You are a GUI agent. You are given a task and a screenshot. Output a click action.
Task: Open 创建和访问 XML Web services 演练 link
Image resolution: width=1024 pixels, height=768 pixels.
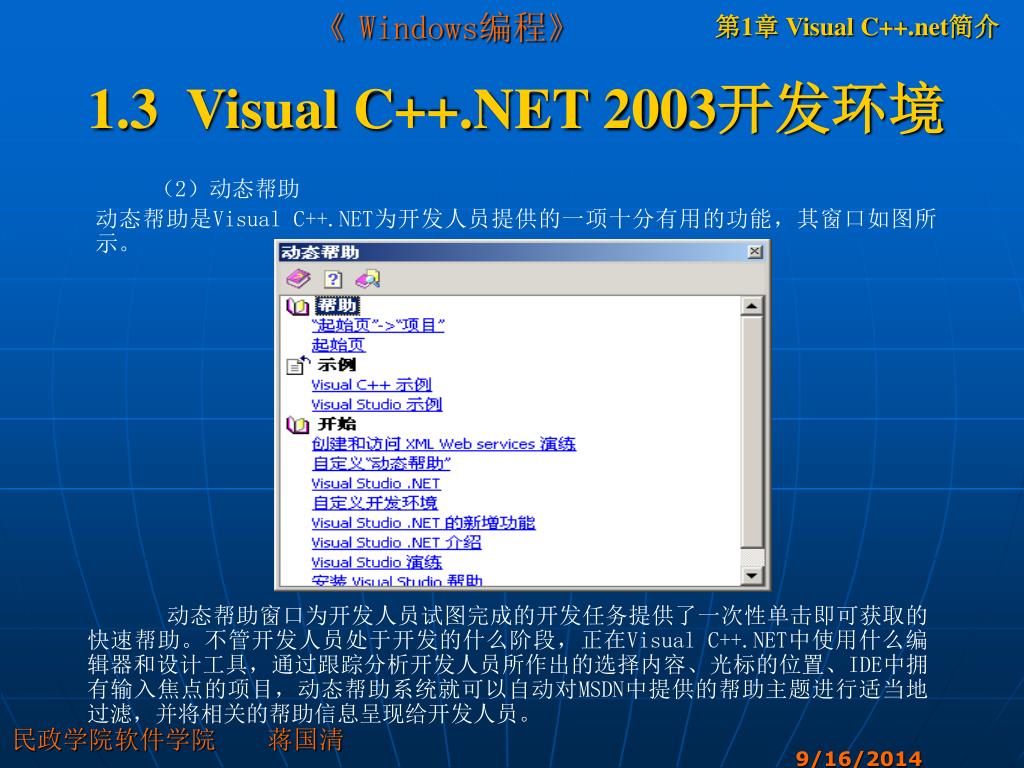point(443,444)
